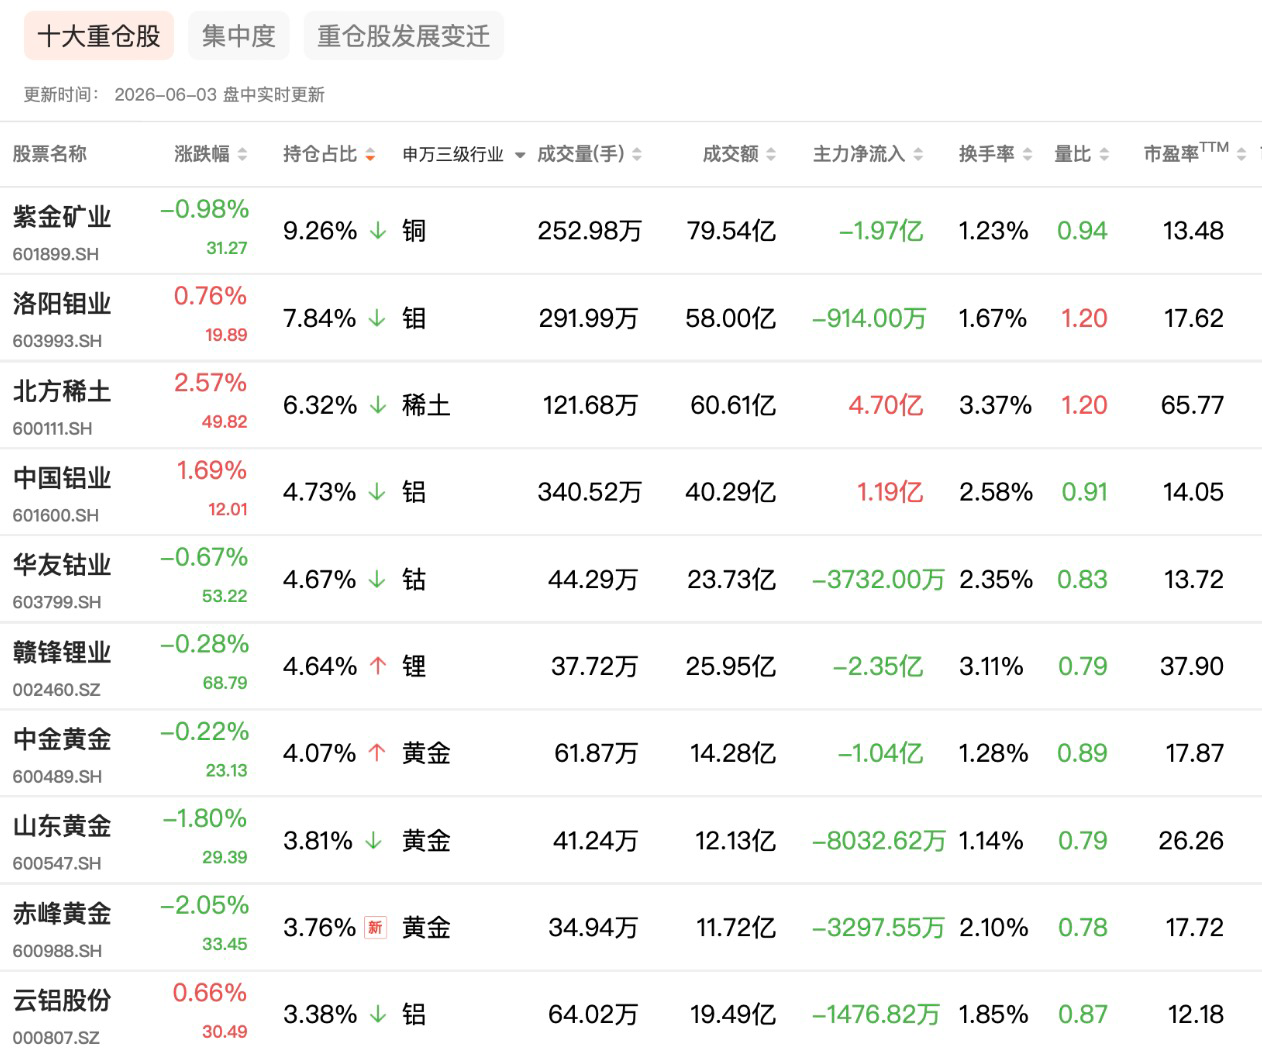The height and width of the screenshot is (1054, 1262).
Task: Click price change 2.57%
Action: pos(210,383)
